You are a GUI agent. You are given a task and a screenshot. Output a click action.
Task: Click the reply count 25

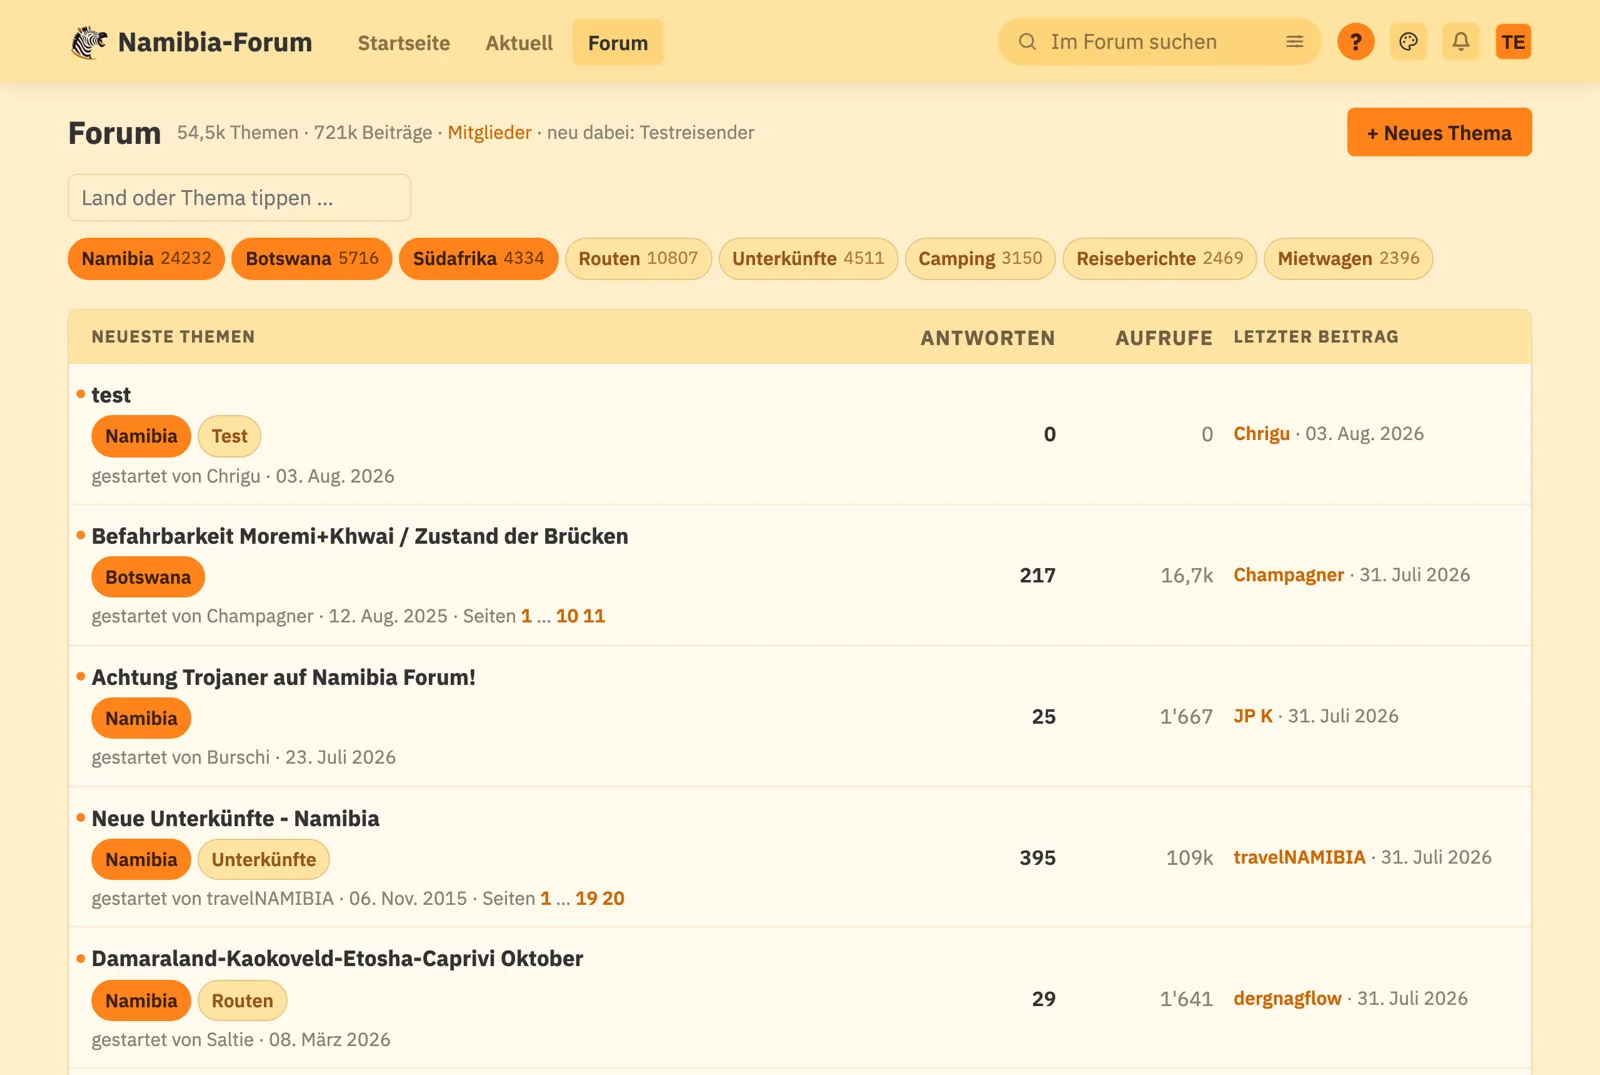click(1044, 716)
